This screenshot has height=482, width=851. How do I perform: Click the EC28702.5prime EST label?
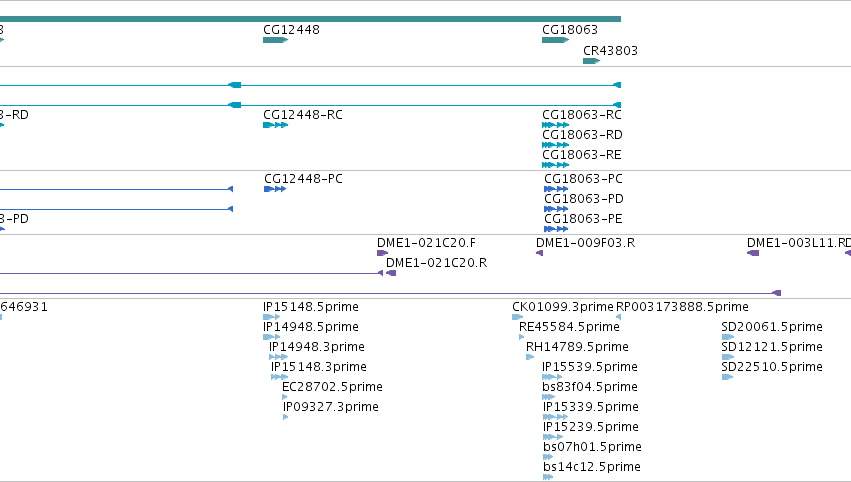333,388
